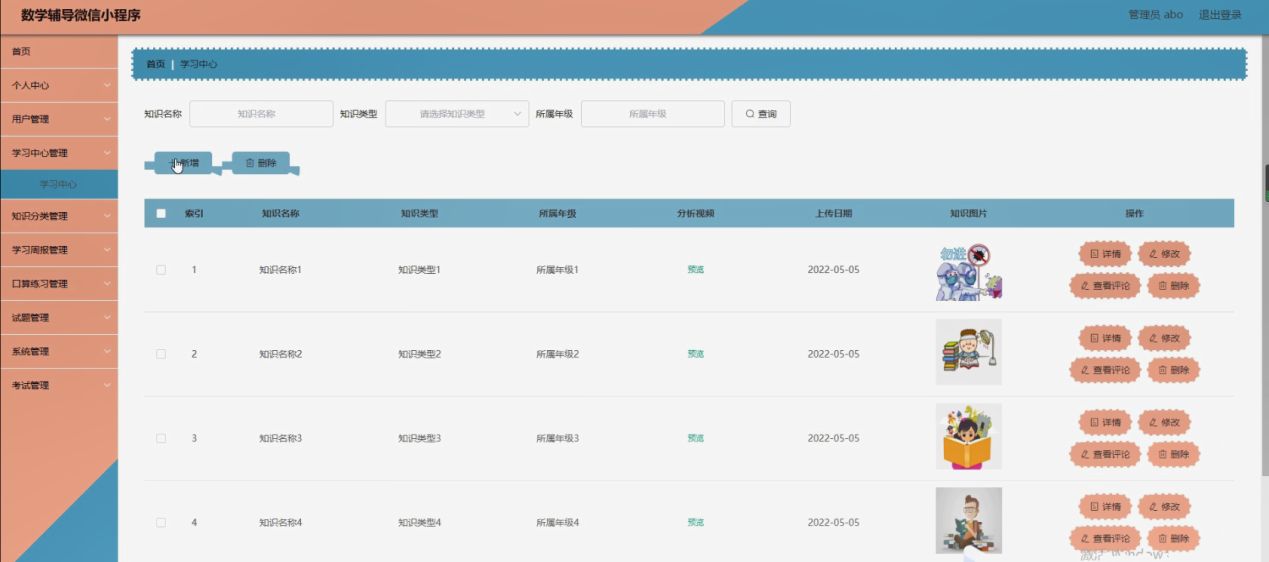Open 详情 for row 知识名称4
The height and width of the screenshot is (562, 1269).
click(1105, 507)
